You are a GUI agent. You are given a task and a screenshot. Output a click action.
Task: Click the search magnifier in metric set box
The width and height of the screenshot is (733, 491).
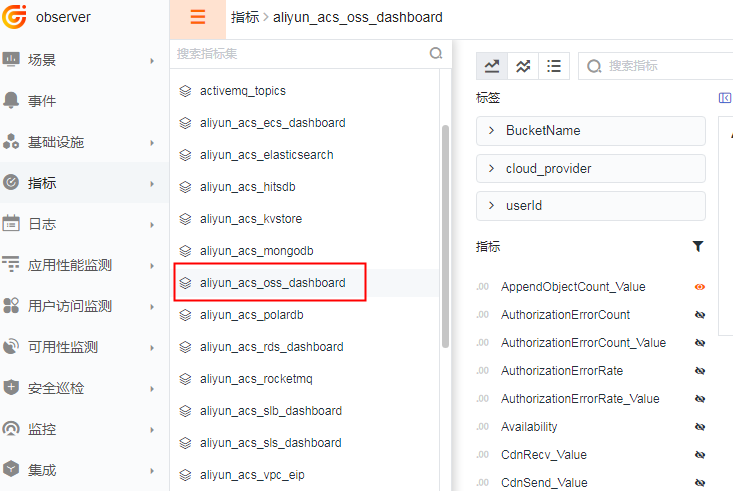(x=436, y=53)
